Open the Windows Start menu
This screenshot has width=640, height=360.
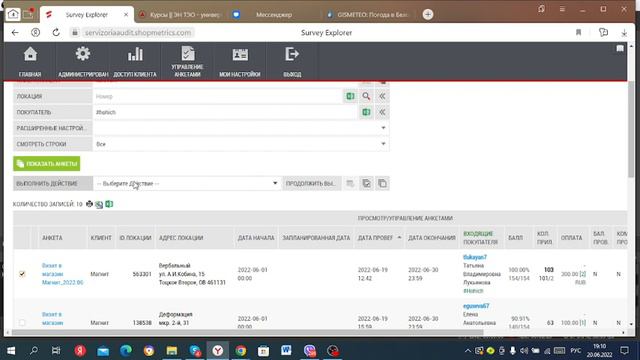[11, 350]
